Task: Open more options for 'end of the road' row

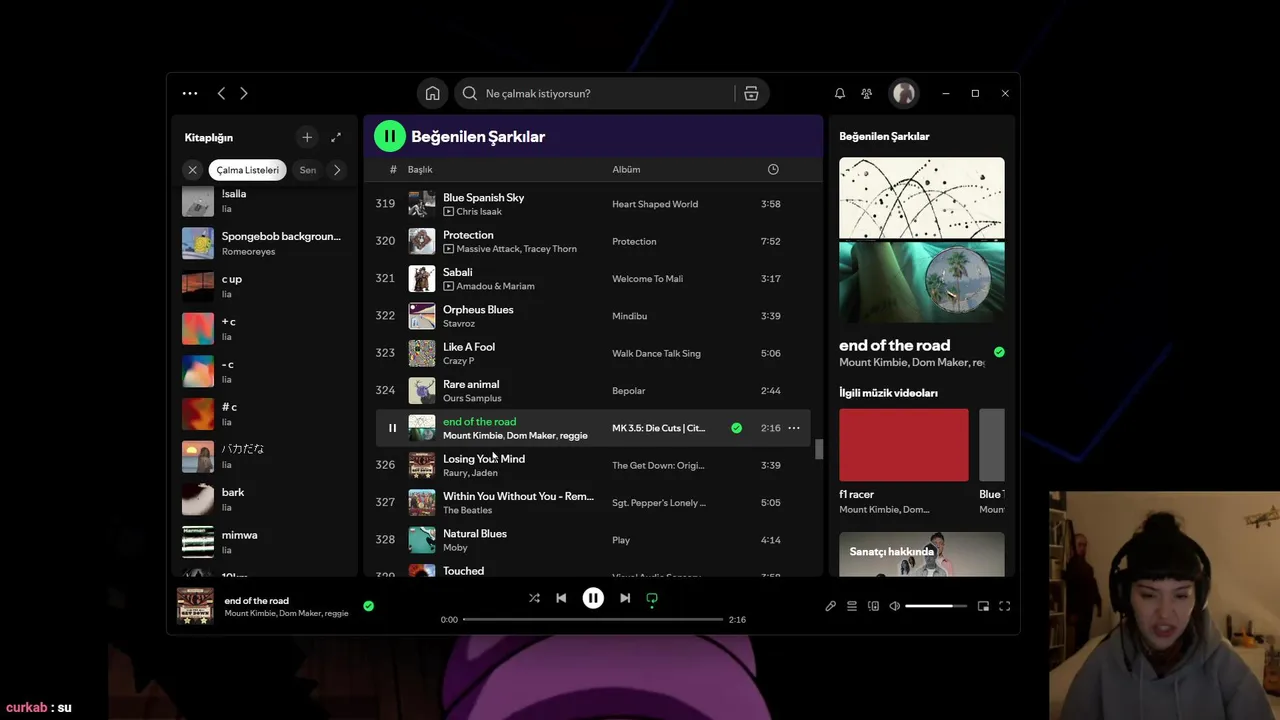Action: pos(794,428)
